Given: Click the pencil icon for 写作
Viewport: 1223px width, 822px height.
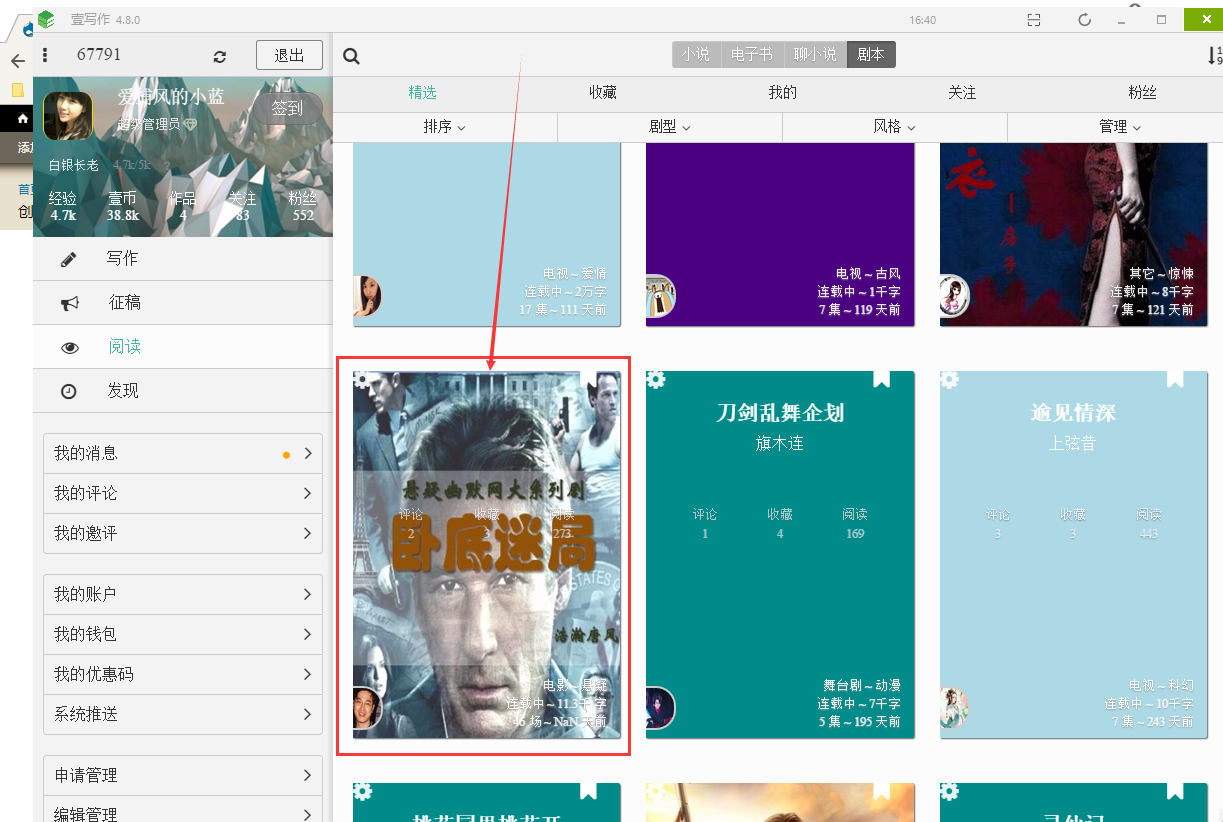Looking at the screenshot, I should 69,259.
